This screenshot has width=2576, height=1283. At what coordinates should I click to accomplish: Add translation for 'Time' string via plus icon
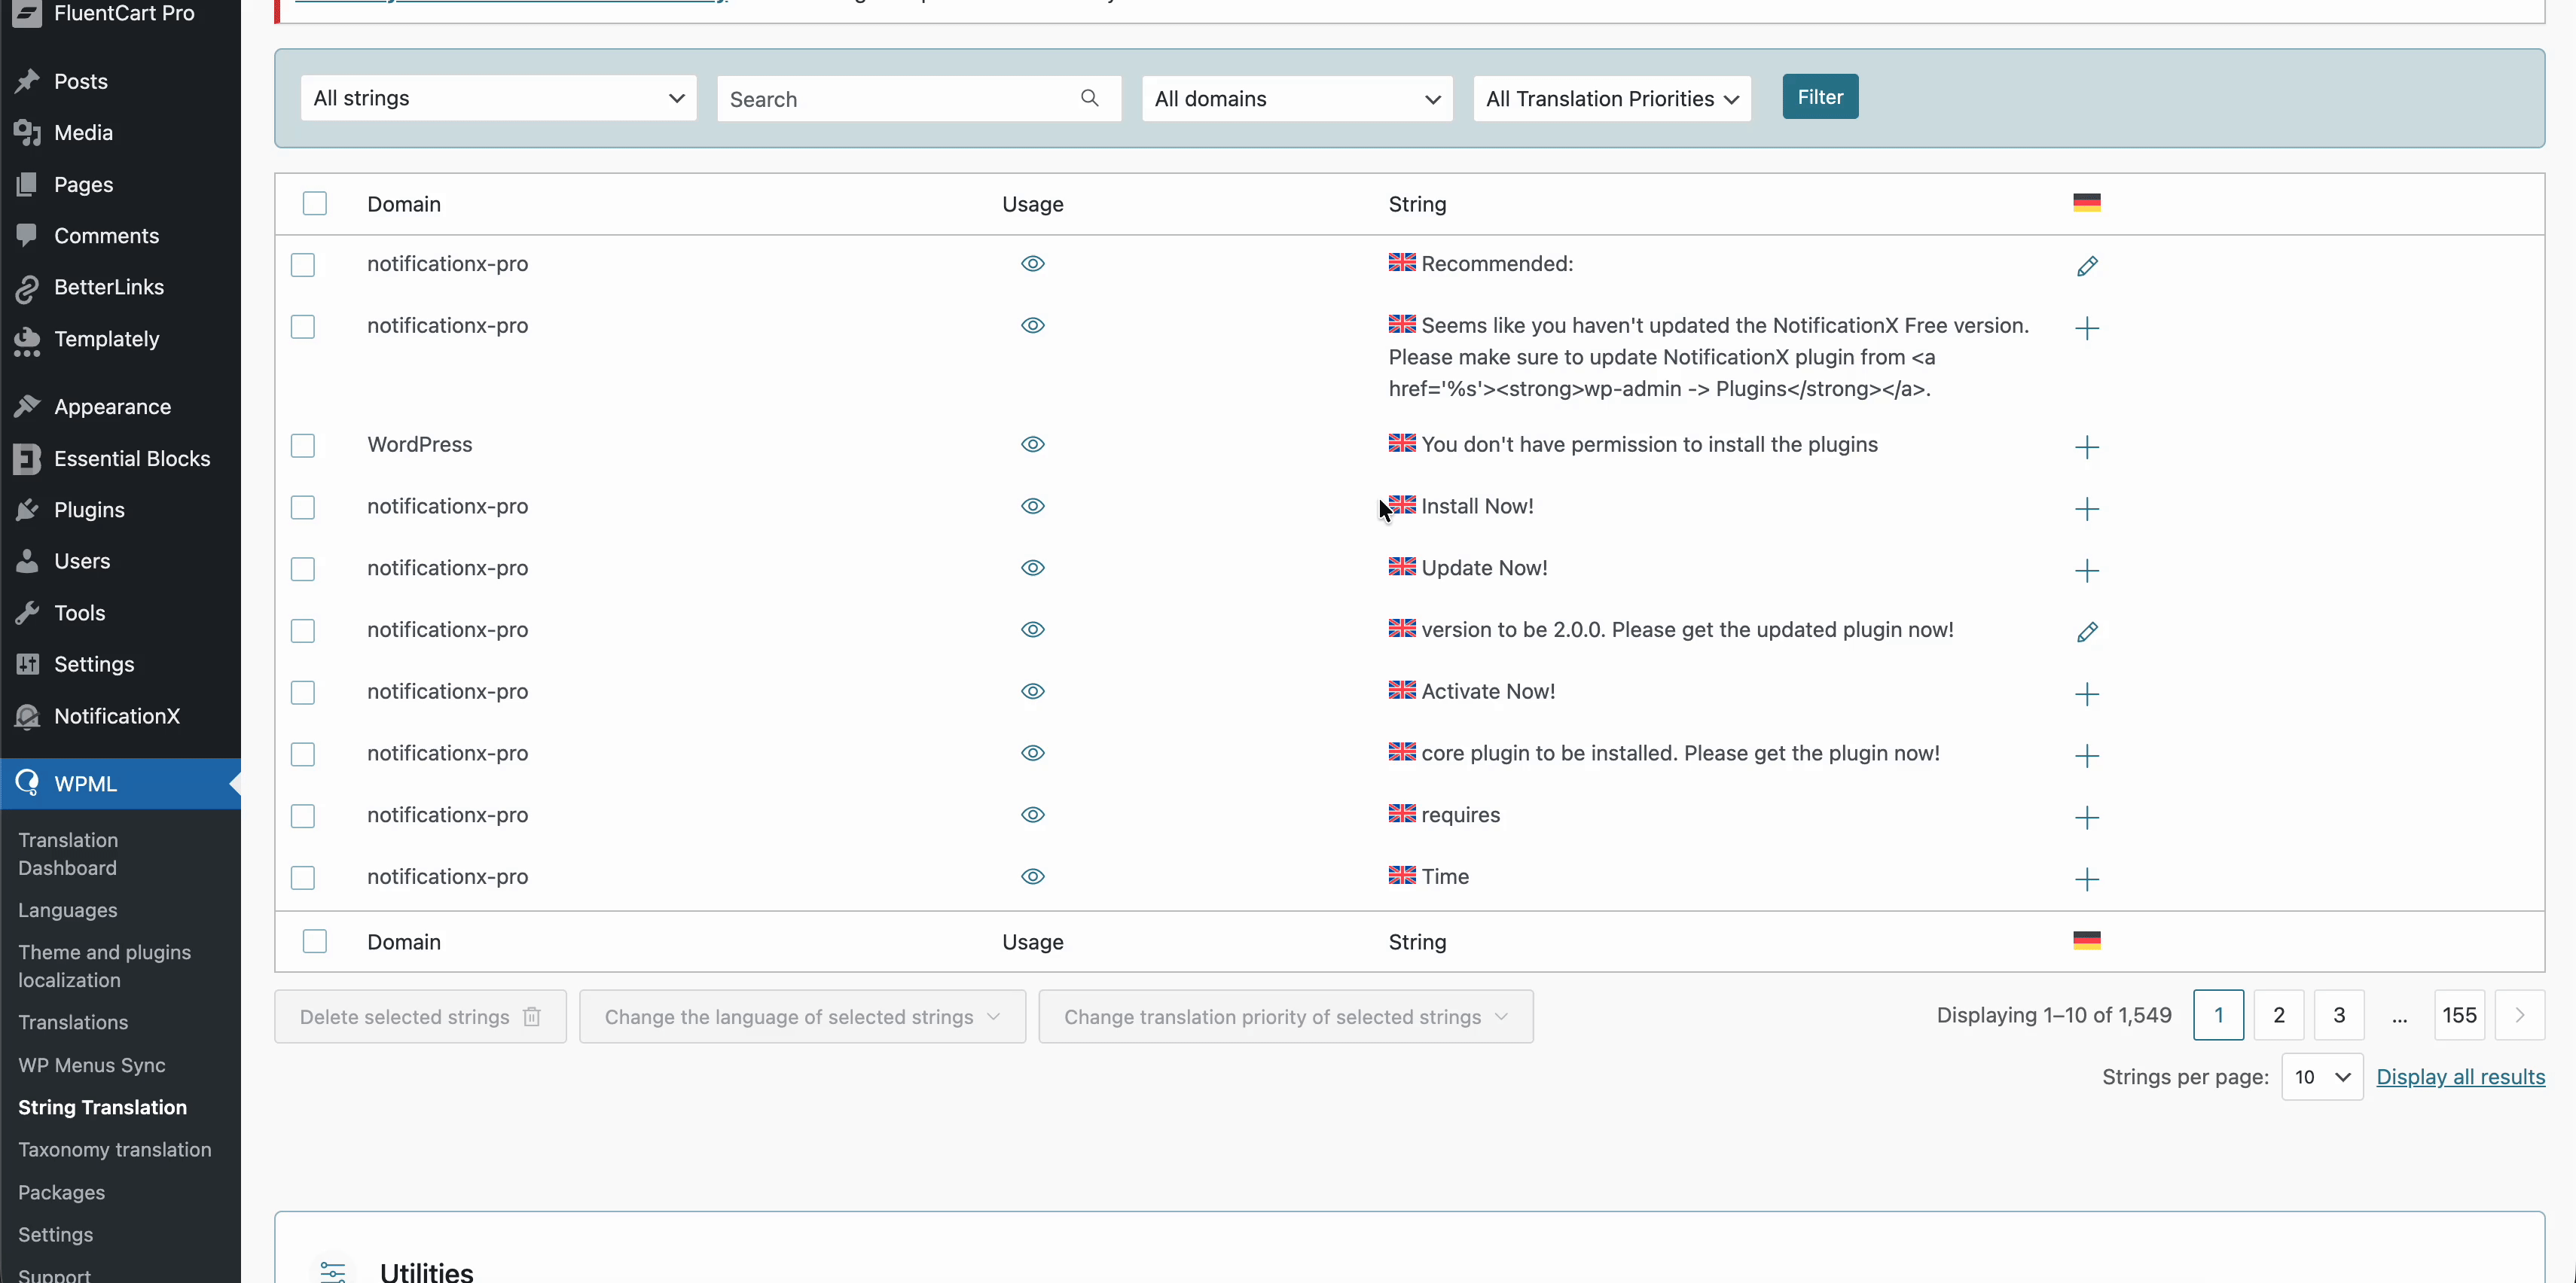(2086, 879)
